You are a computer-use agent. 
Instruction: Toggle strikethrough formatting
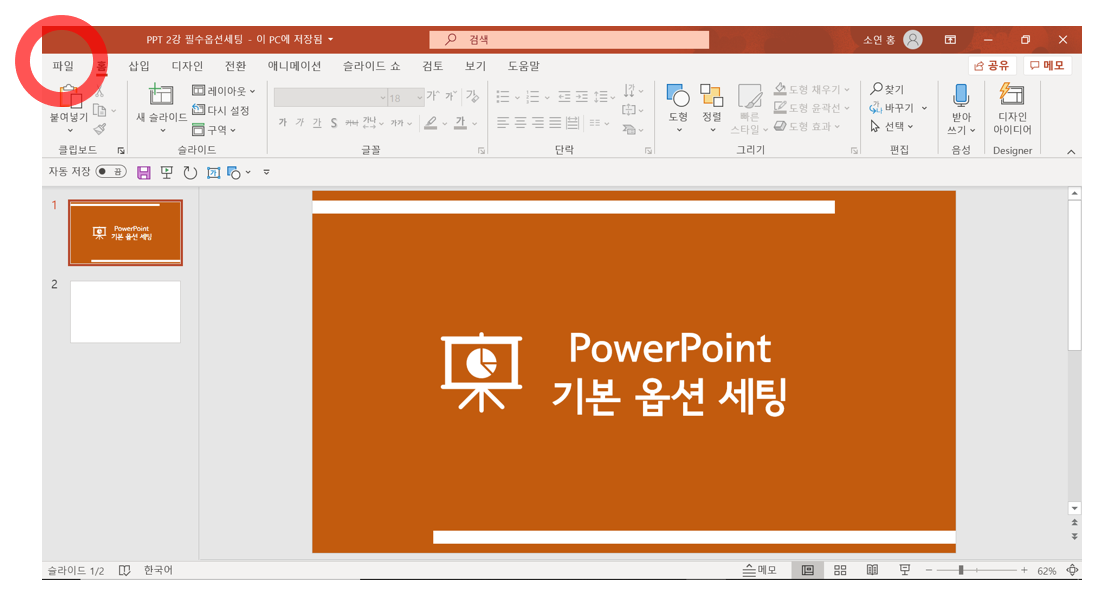point(351,123)
